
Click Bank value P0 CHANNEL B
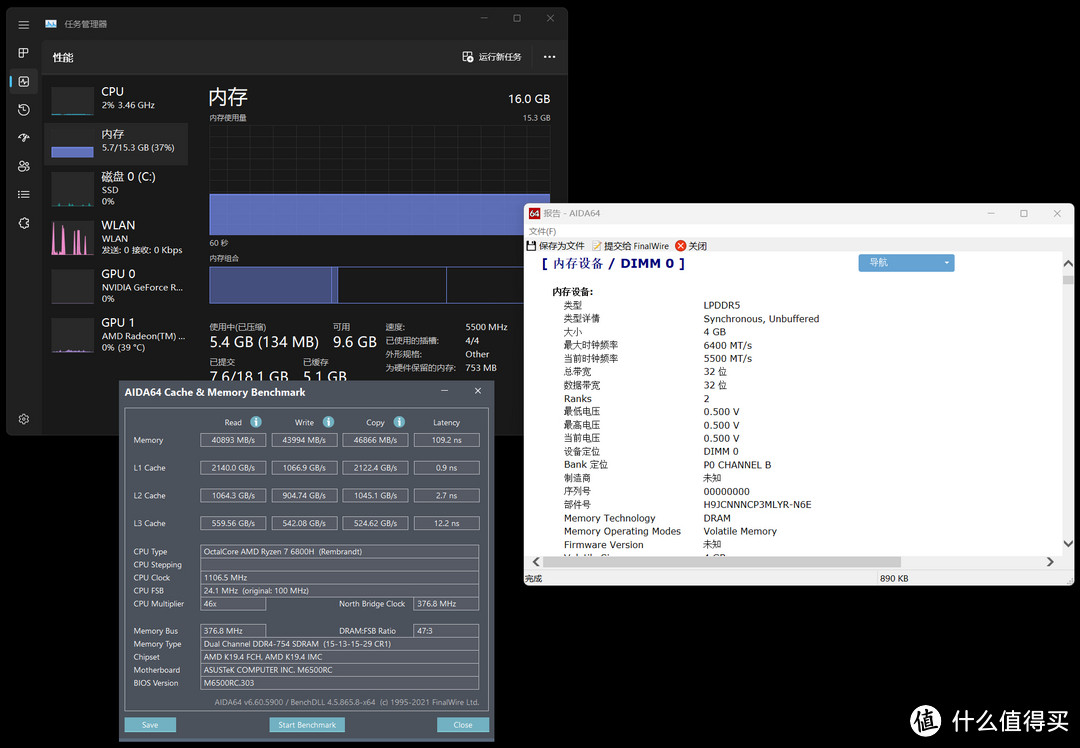[x=737, y=465]
